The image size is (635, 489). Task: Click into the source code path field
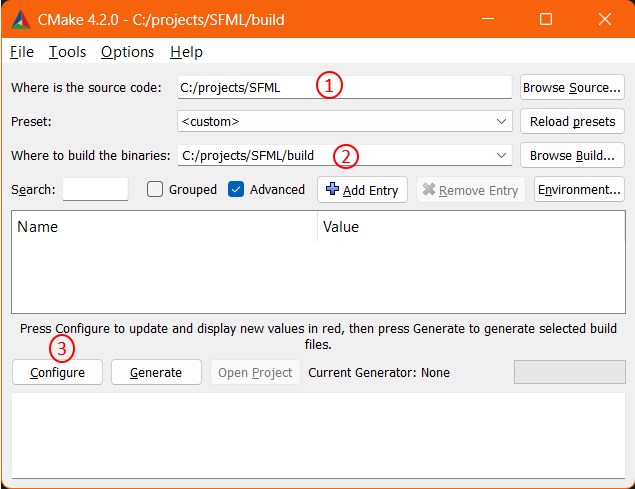click(x=345, y=88)
